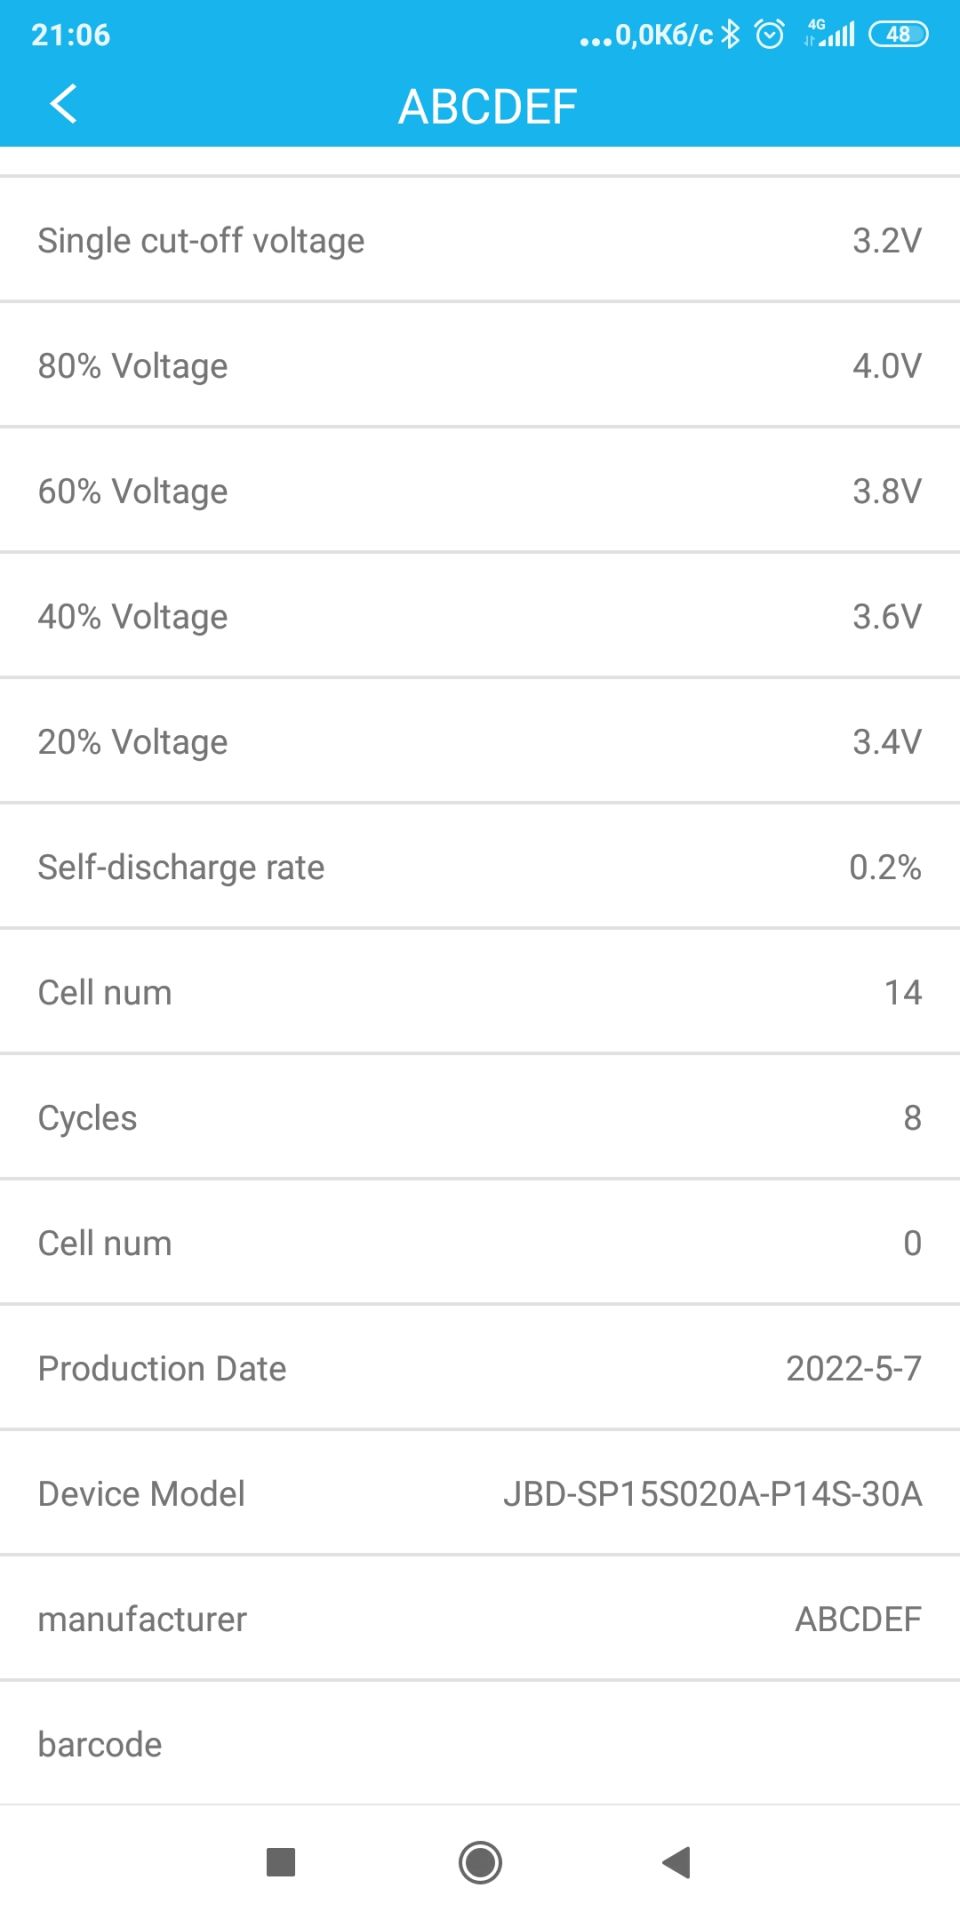This screenshot has width=960, height=1920.
Task: Tap the Bluetooth status icon
Action: [x=731, y=35]
